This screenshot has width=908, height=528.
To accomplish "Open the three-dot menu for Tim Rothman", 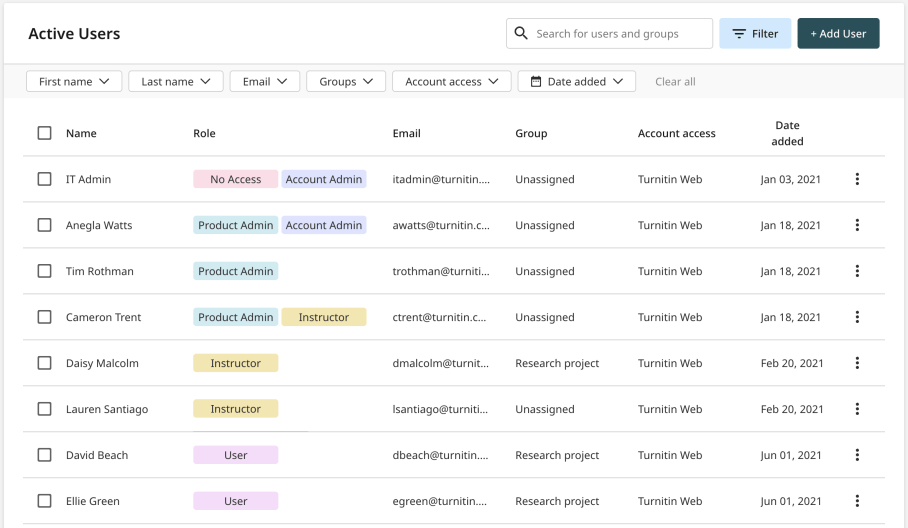I will pyautogui.click(x=857, y=271).
